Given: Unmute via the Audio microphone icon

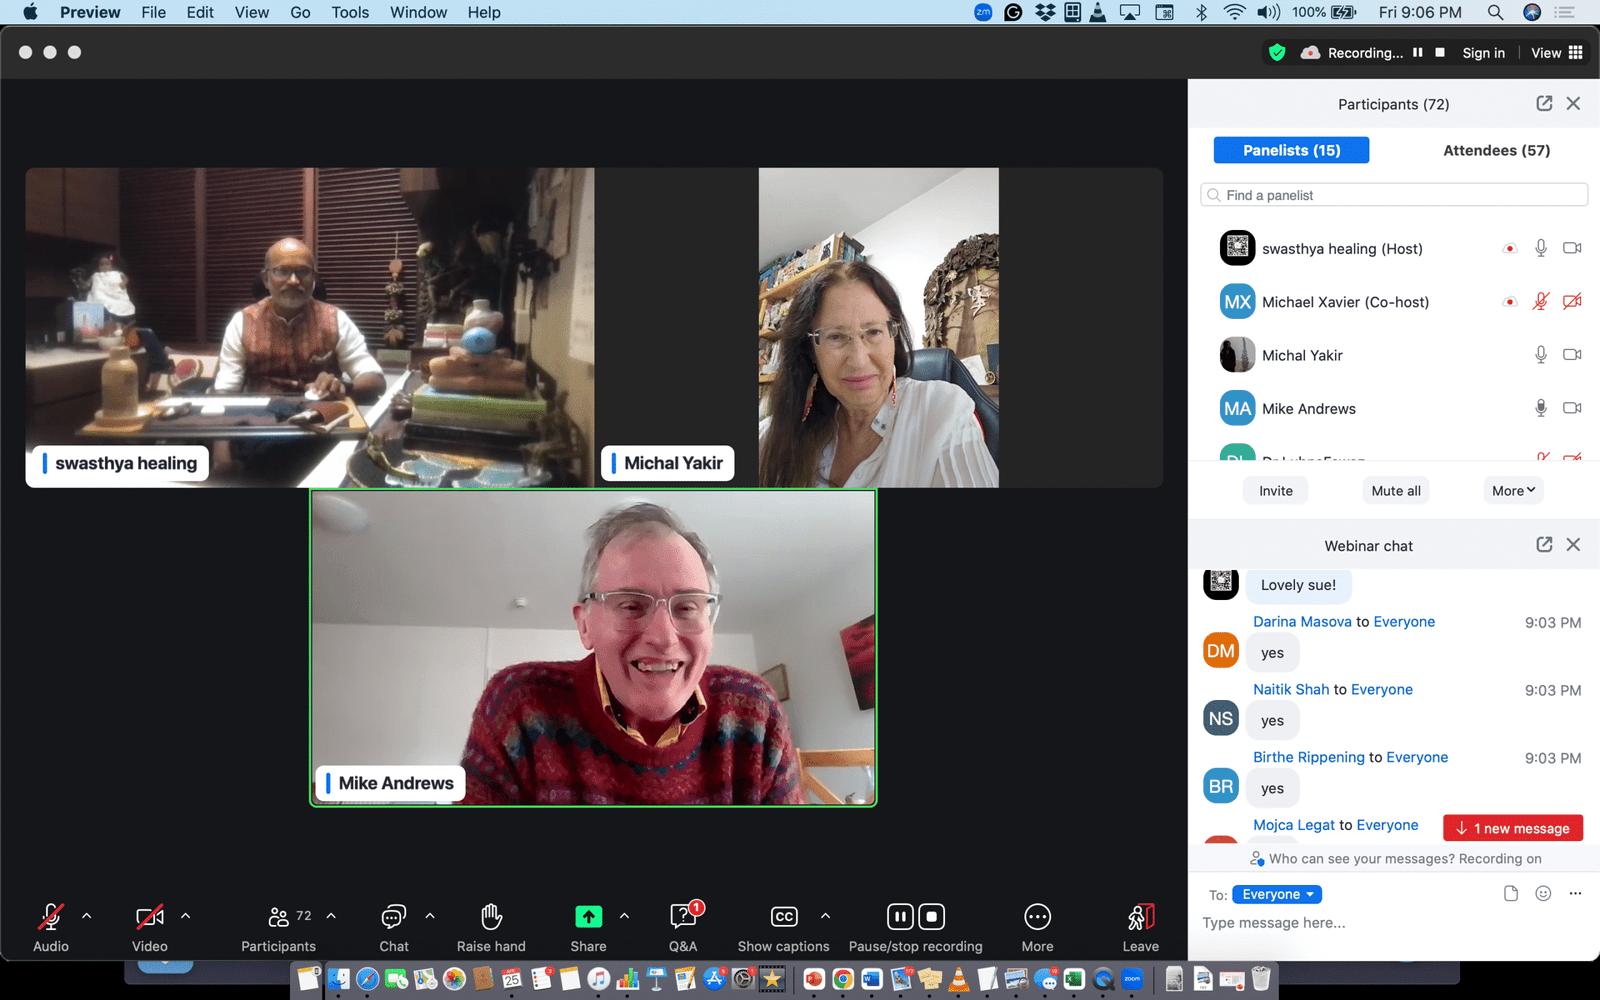Looking at the screenshot, I should (x=50, y=916).
